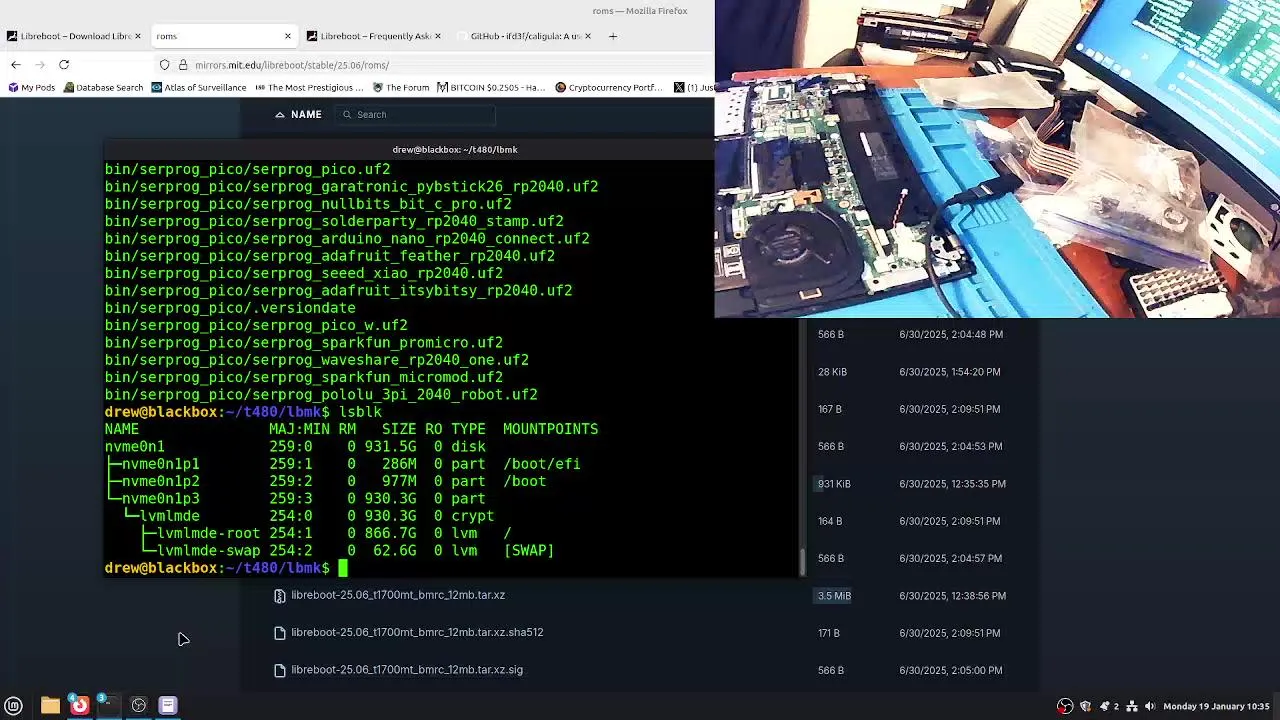This screenshot has height=720, width=1280.
Task: Click the terminal title drew@blackbox: ~/t480/lbmk
Action: (x=455, y=149)
